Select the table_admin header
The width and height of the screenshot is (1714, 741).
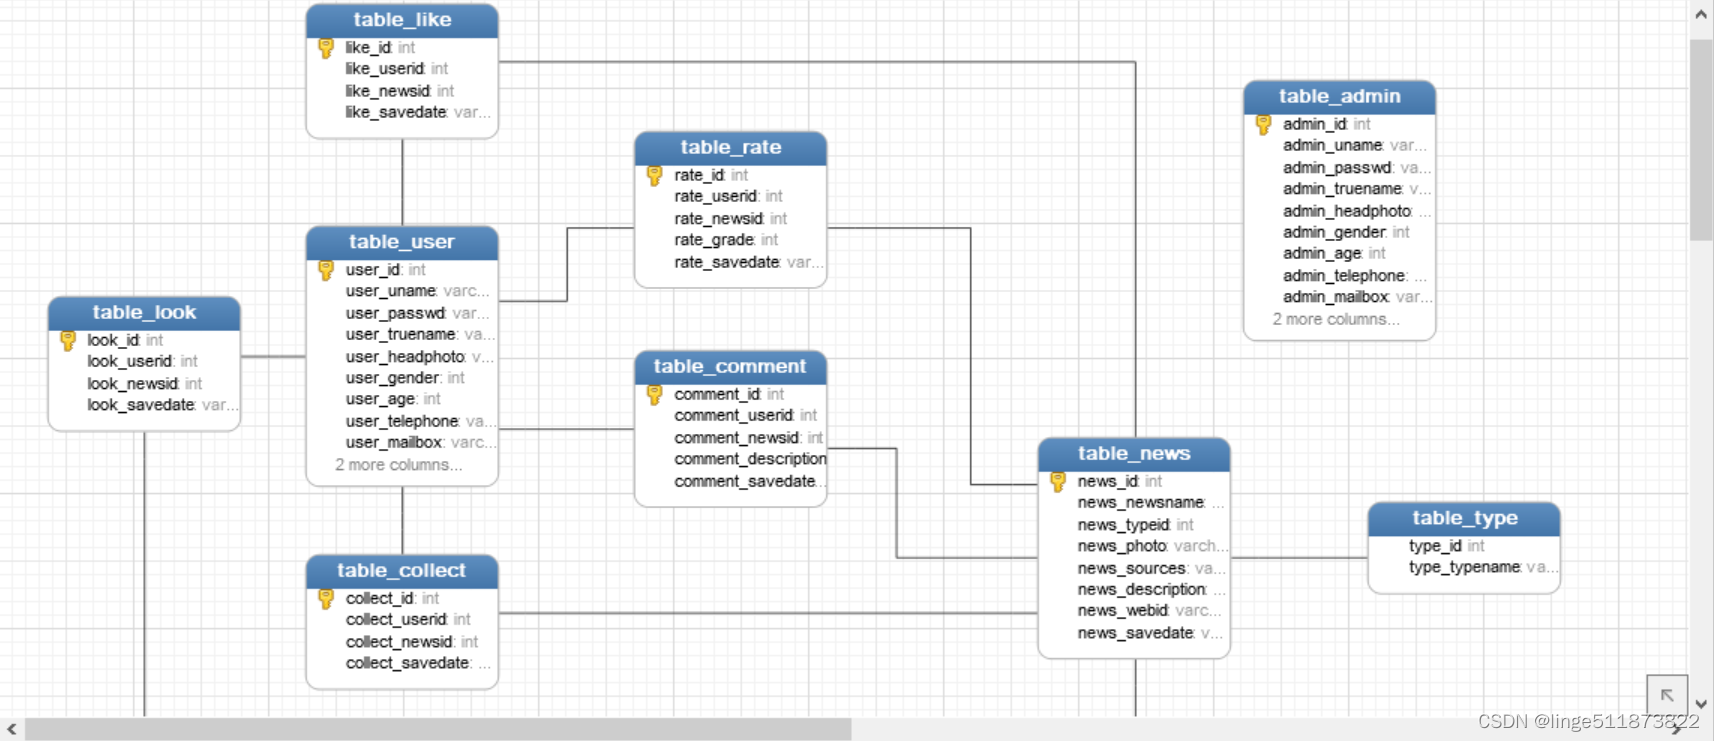pyautogui.click(x=1340, y=97)
